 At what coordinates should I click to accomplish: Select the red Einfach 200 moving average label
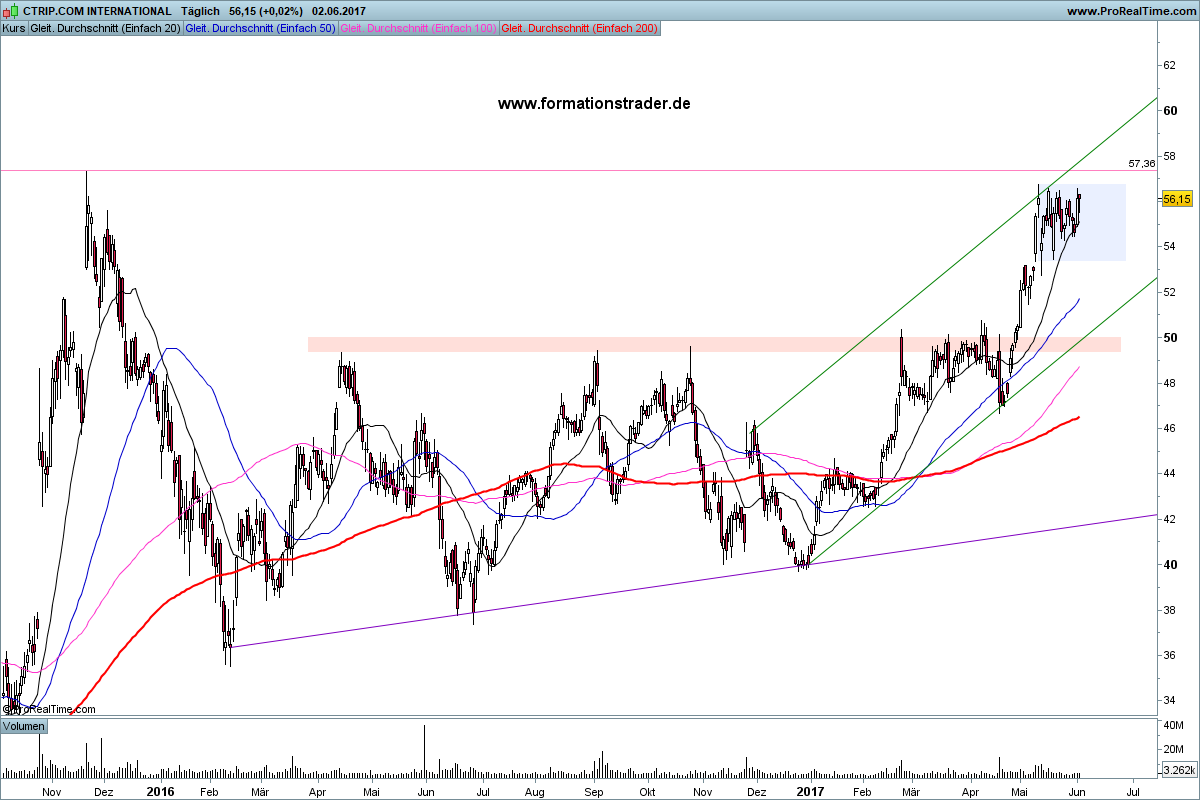pos(579,28)
